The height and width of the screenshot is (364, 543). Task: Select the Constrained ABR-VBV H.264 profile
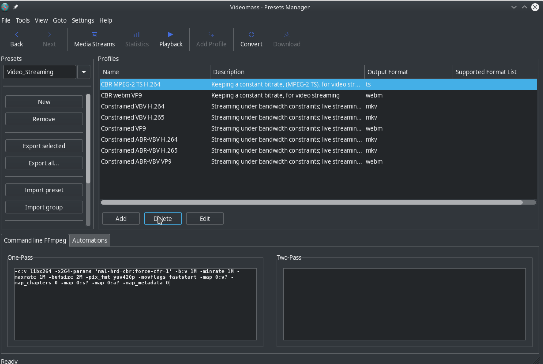319,140
